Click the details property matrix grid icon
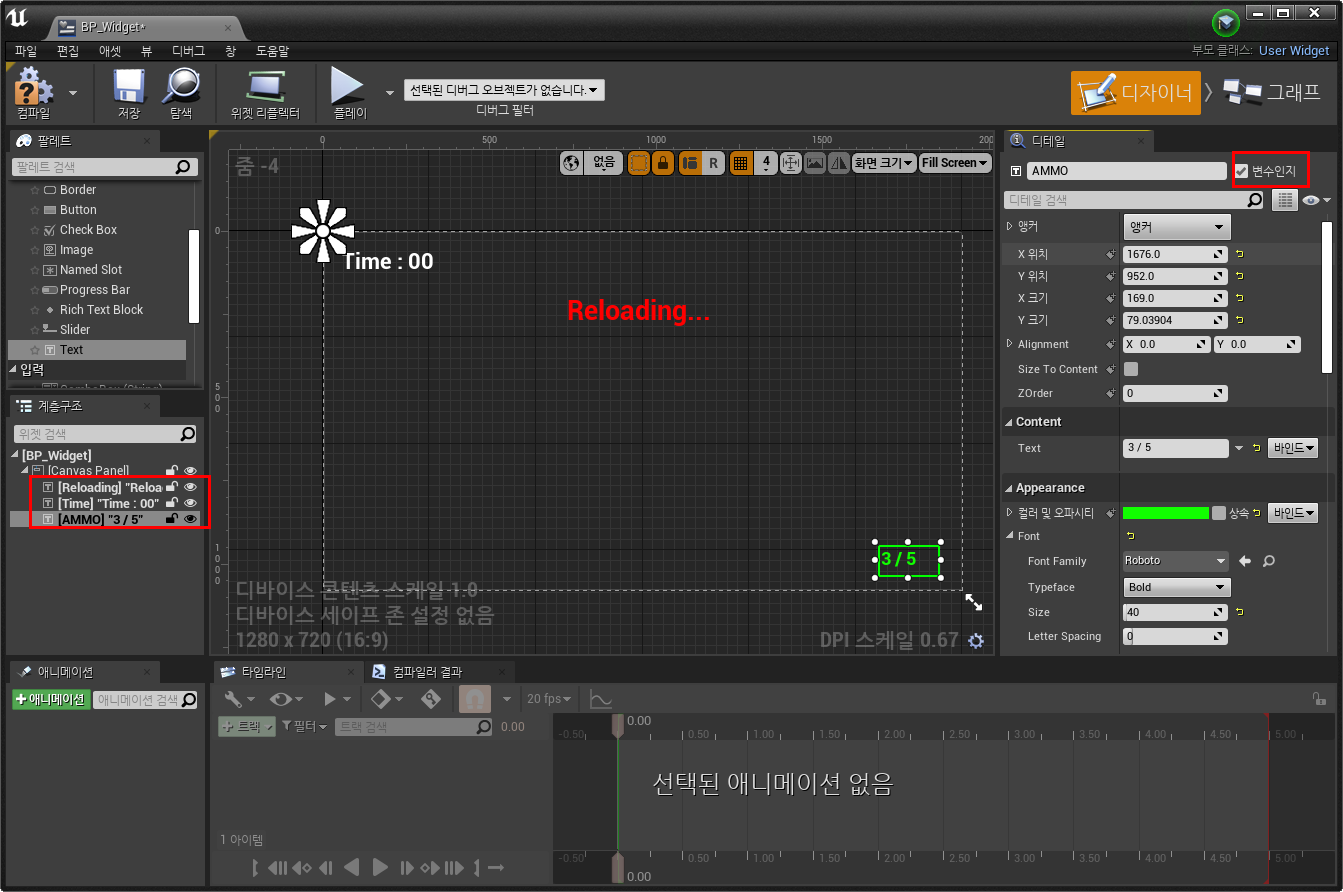Viewport: 1343px width, 892px height. pyautogui.click(x=1285, y=200)
